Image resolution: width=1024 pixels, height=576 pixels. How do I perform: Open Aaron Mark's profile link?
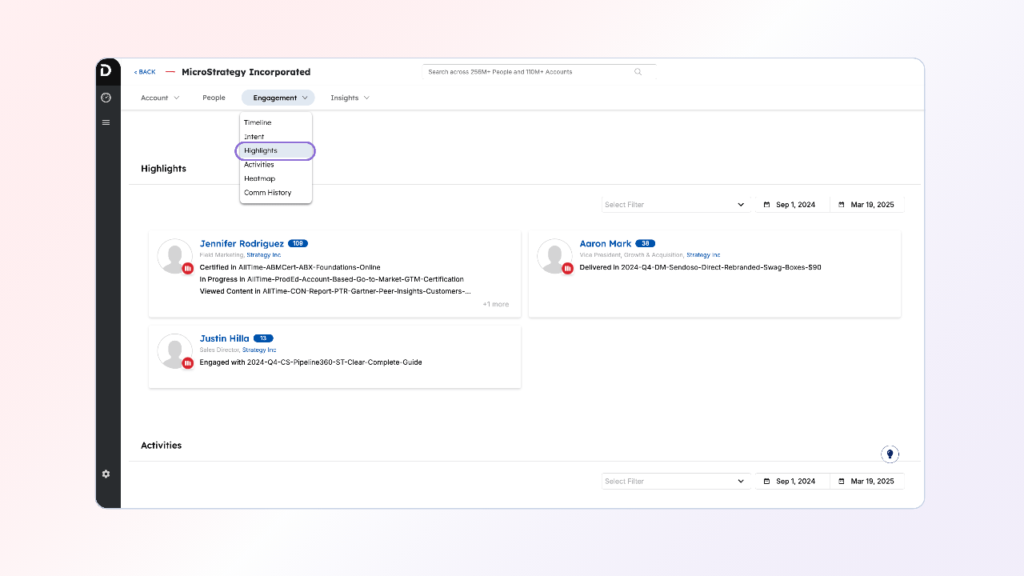point(605,244)
